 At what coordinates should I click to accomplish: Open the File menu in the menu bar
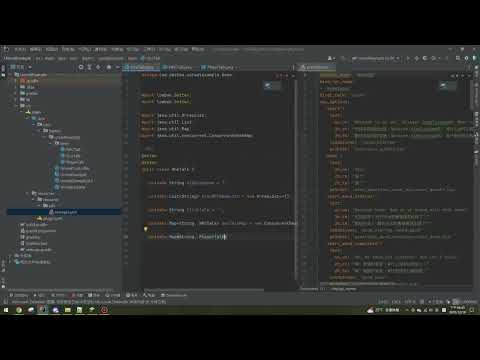point(20,49)
